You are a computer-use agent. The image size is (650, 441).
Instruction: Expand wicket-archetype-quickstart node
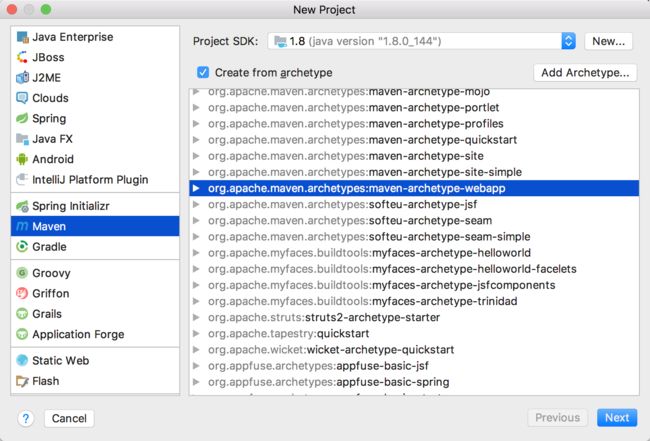[x=196, y=350]
